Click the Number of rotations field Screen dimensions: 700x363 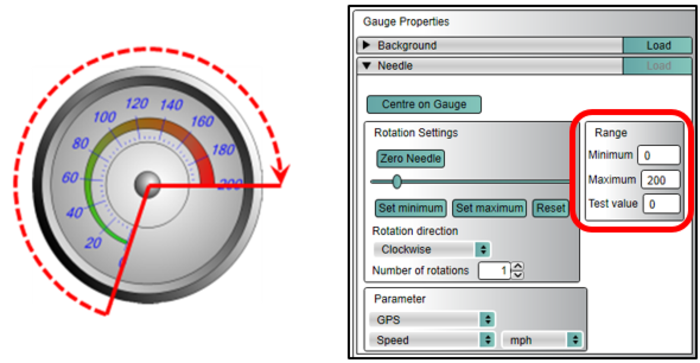coord(494,271)
